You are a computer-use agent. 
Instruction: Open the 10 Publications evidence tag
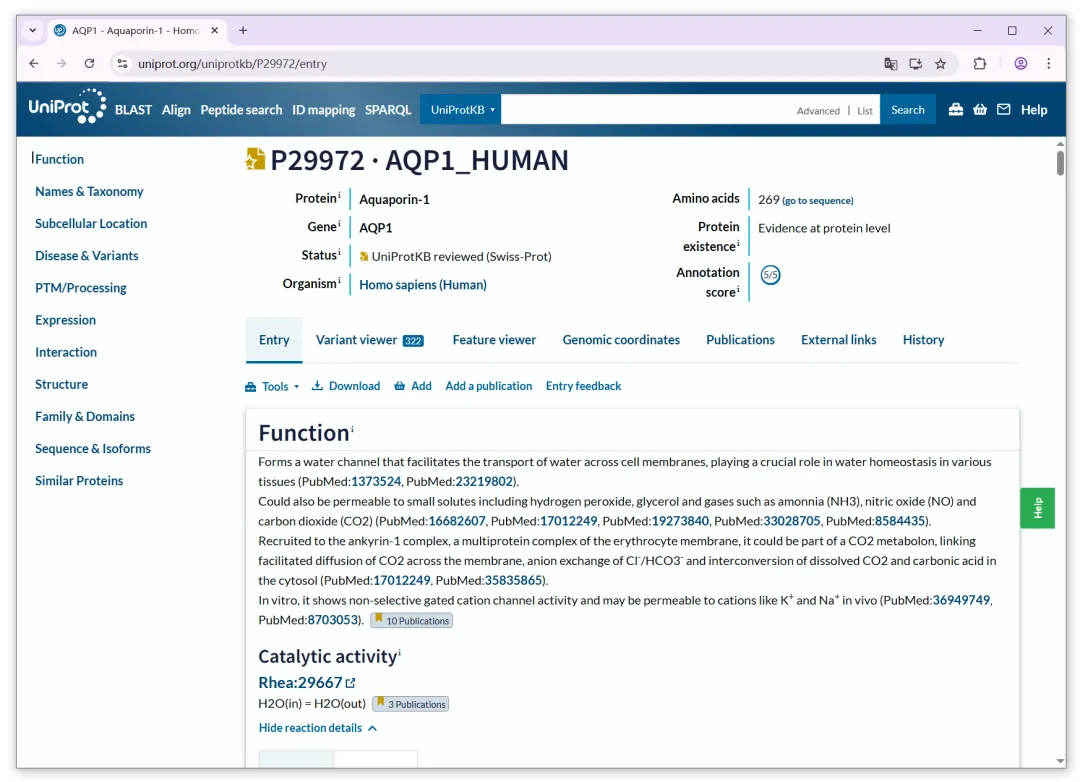point(411,620)
